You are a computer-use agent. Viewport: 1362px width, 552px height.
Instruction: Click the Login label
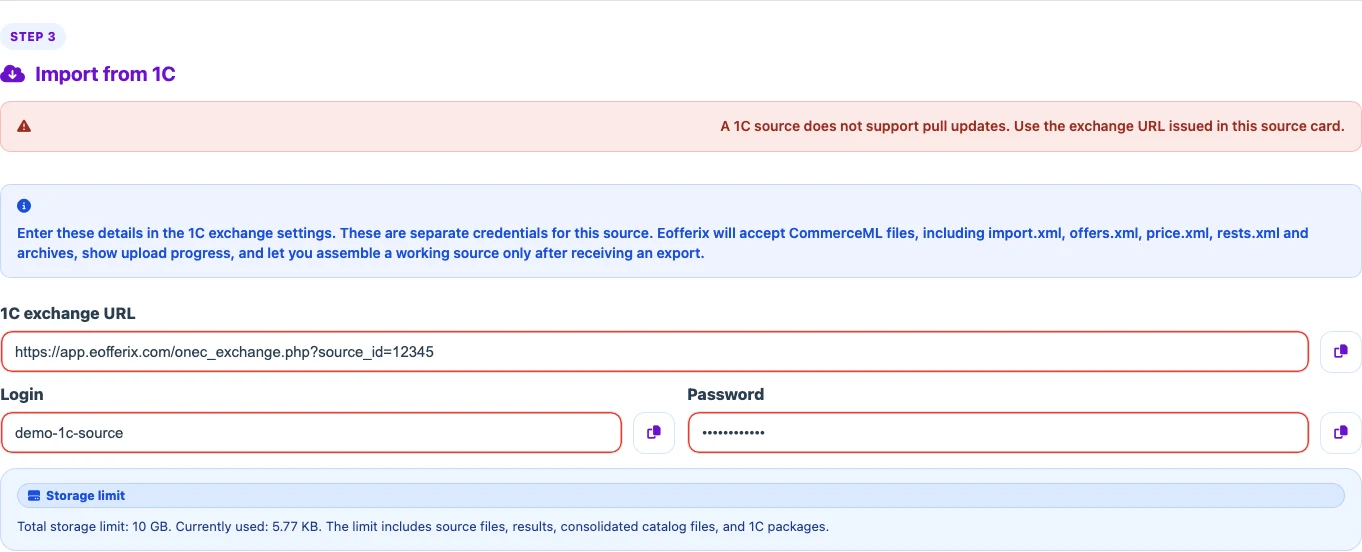click(22, 395)
